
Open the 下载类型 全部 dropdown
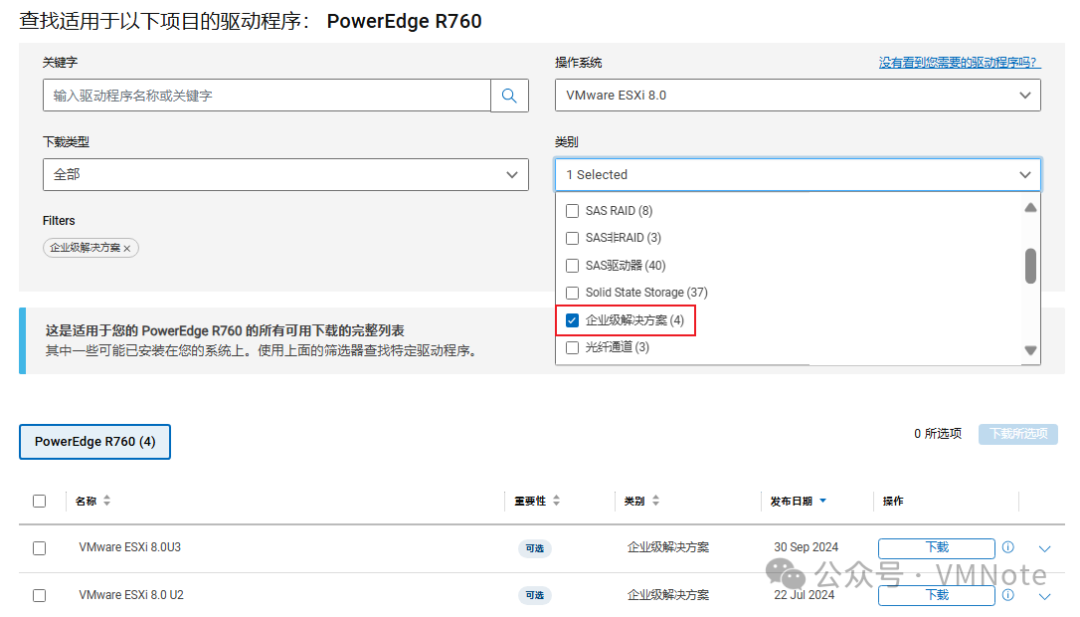[285, 175]
